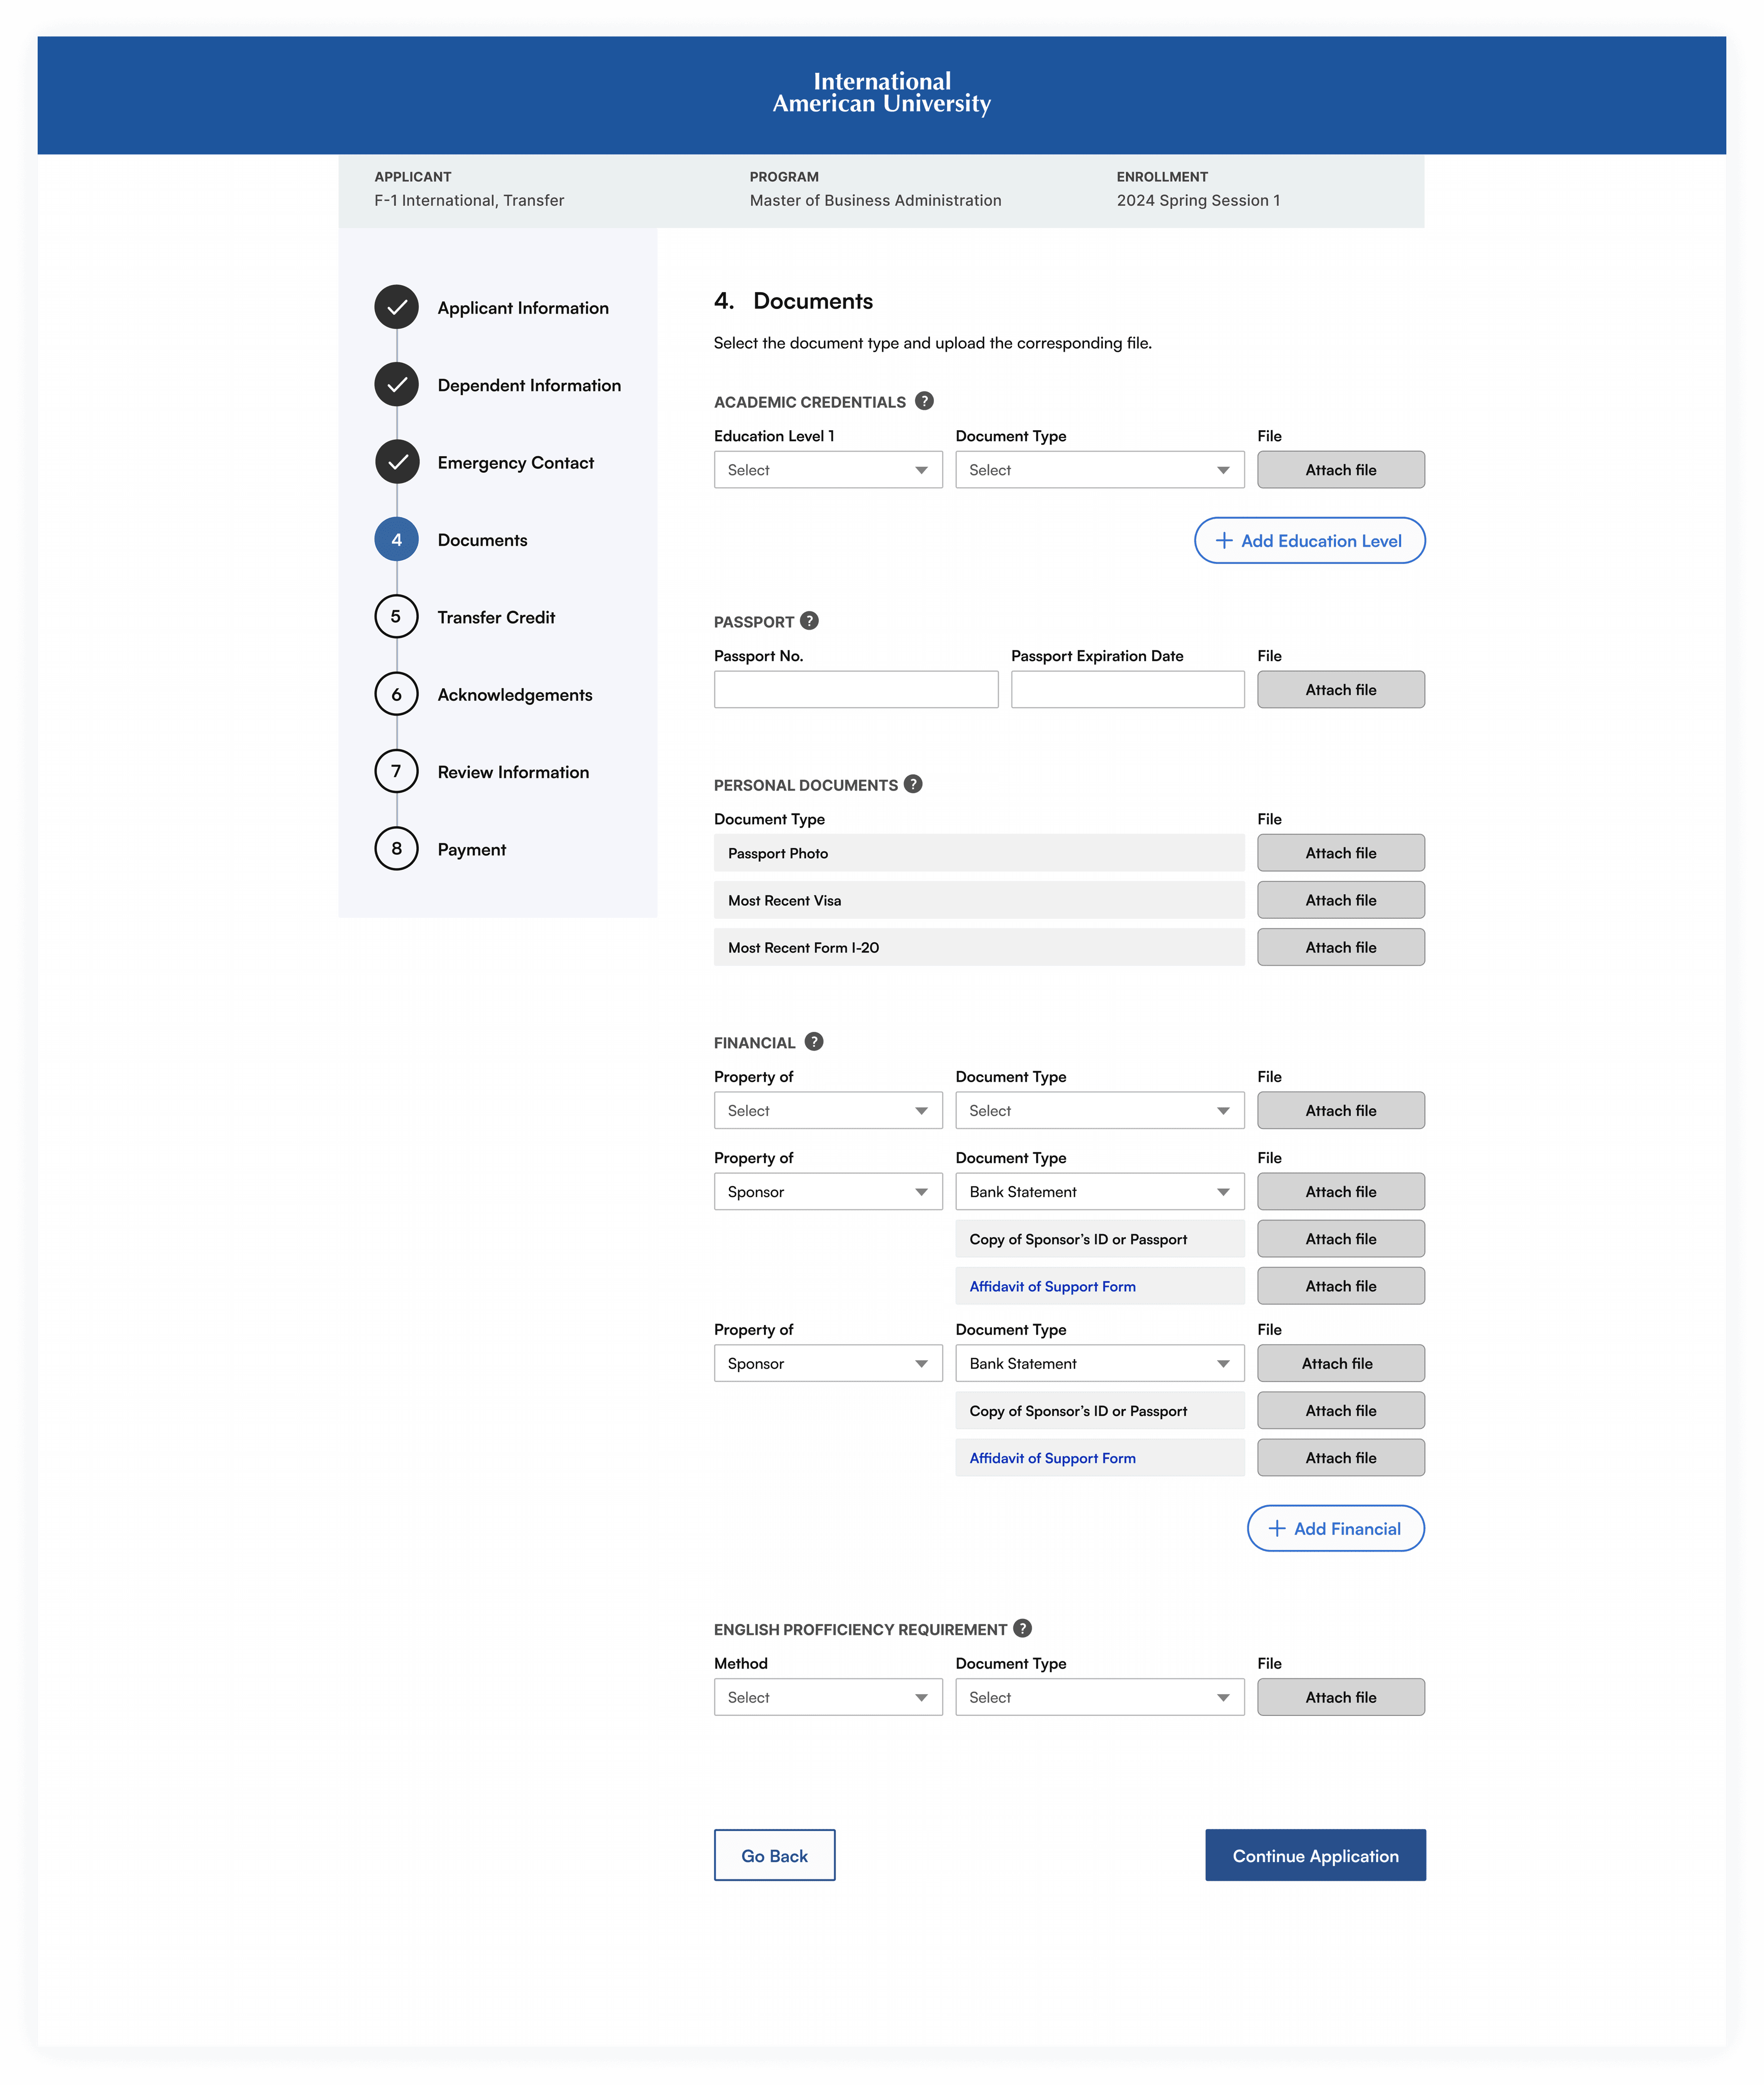This screenshot has width=1764, height=2085.
Task: Attach file for first empty Financial row
Action: [1341, 1110]
